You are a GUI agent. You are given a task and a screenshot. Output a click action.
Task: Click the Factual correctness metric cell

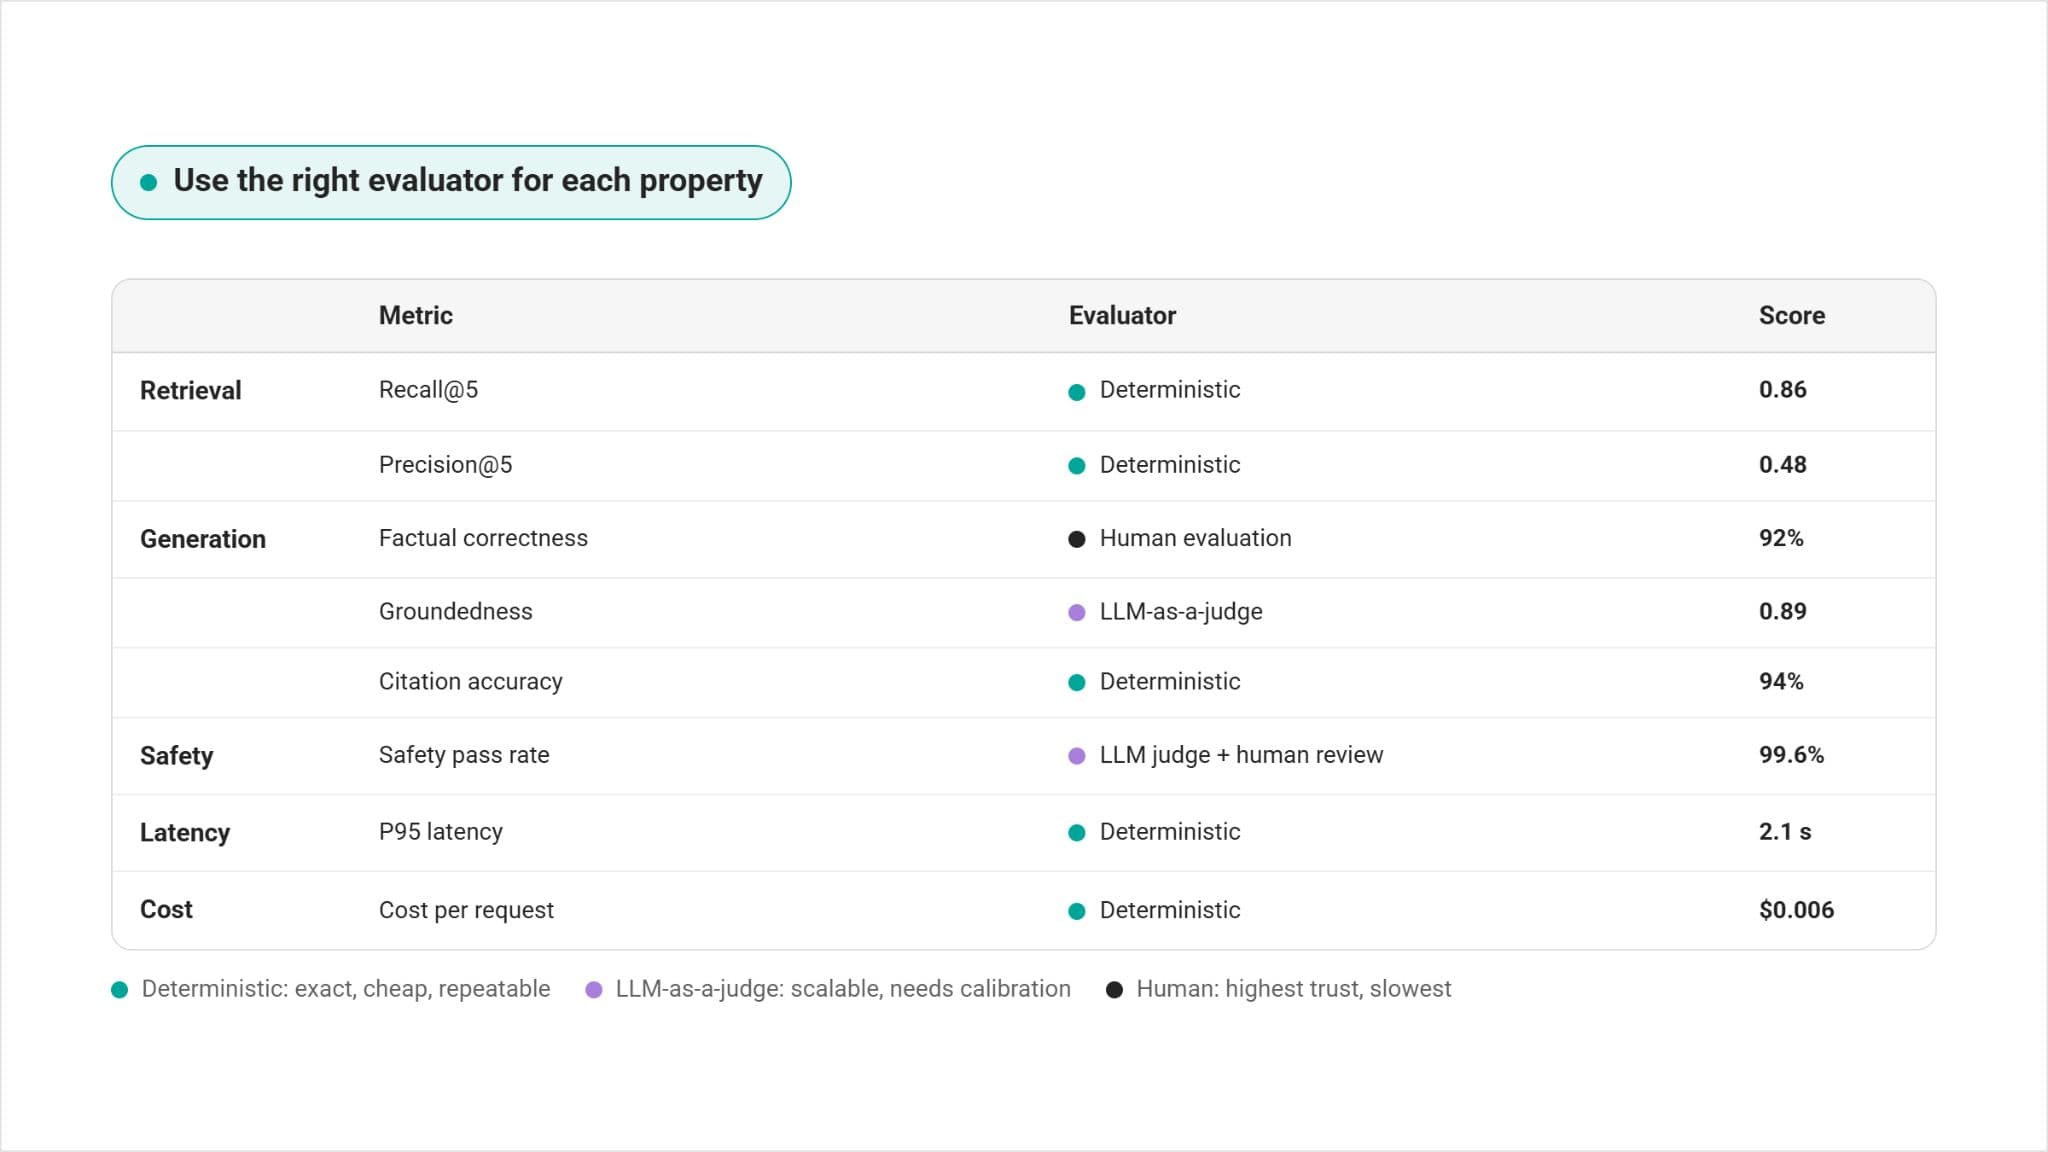[483, 538]
